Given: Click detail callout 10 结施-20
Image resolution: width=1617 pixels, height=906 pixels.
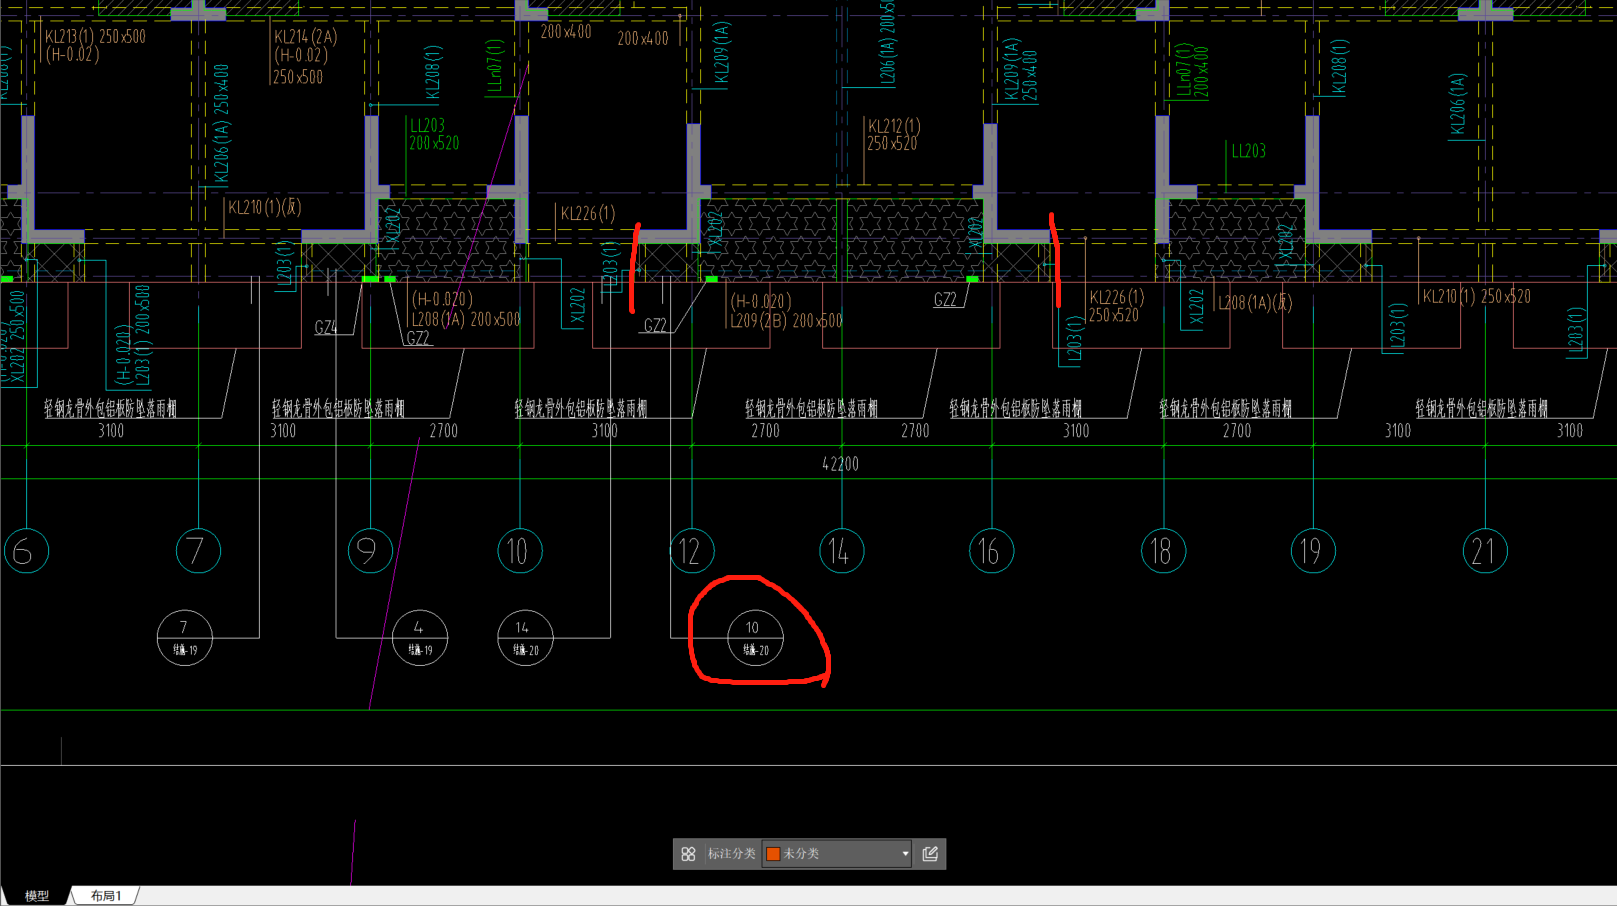Looking at the screenshot, I should pyautogui.click(x=755, y=638).
